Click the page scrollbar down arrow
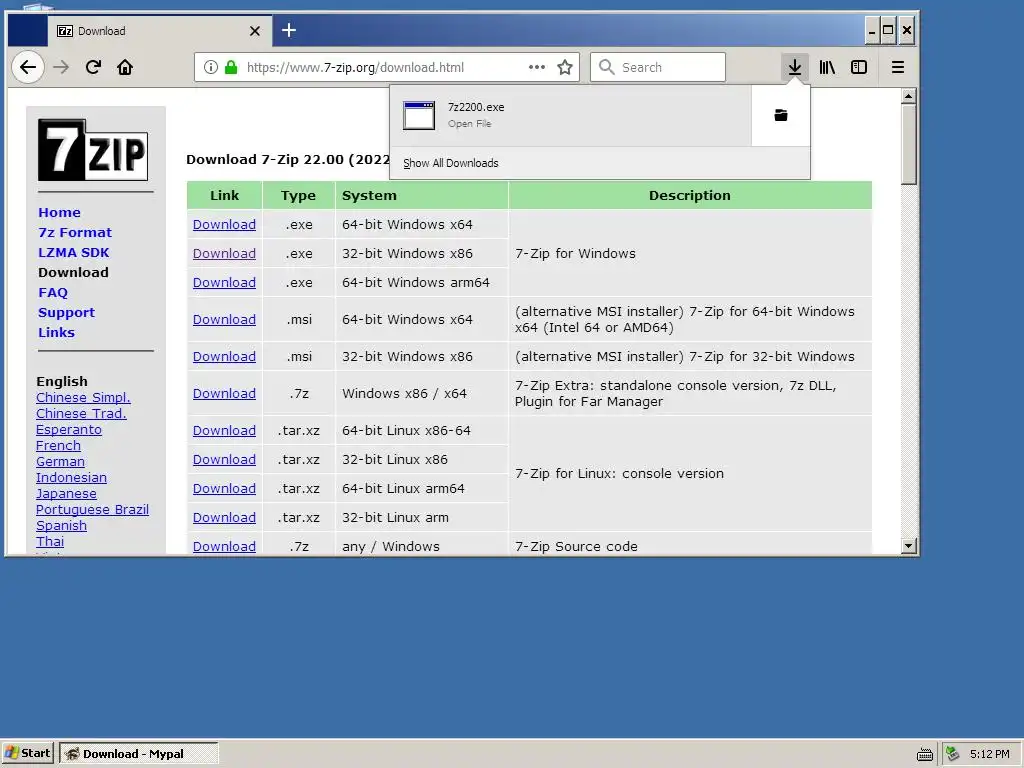 tap(908, 546)
